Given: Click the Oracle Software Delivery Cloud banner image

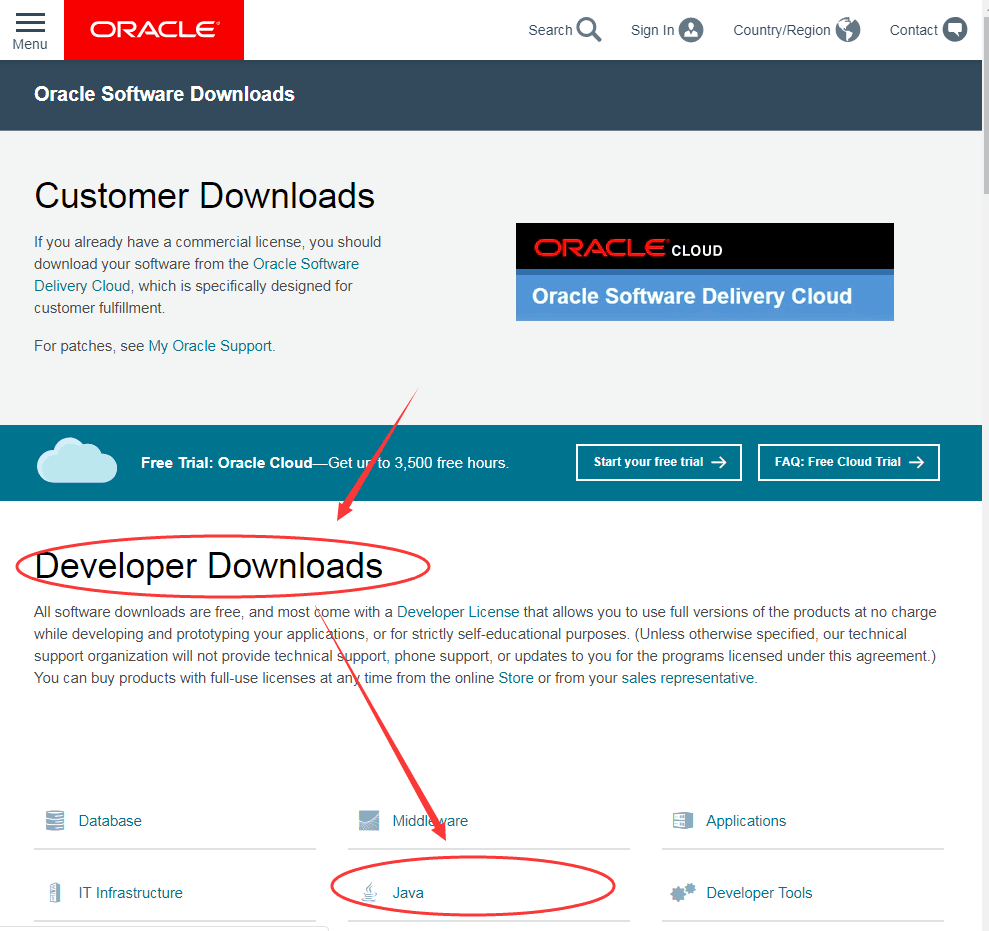Looking at the screenshot, I should coord(705,272).
